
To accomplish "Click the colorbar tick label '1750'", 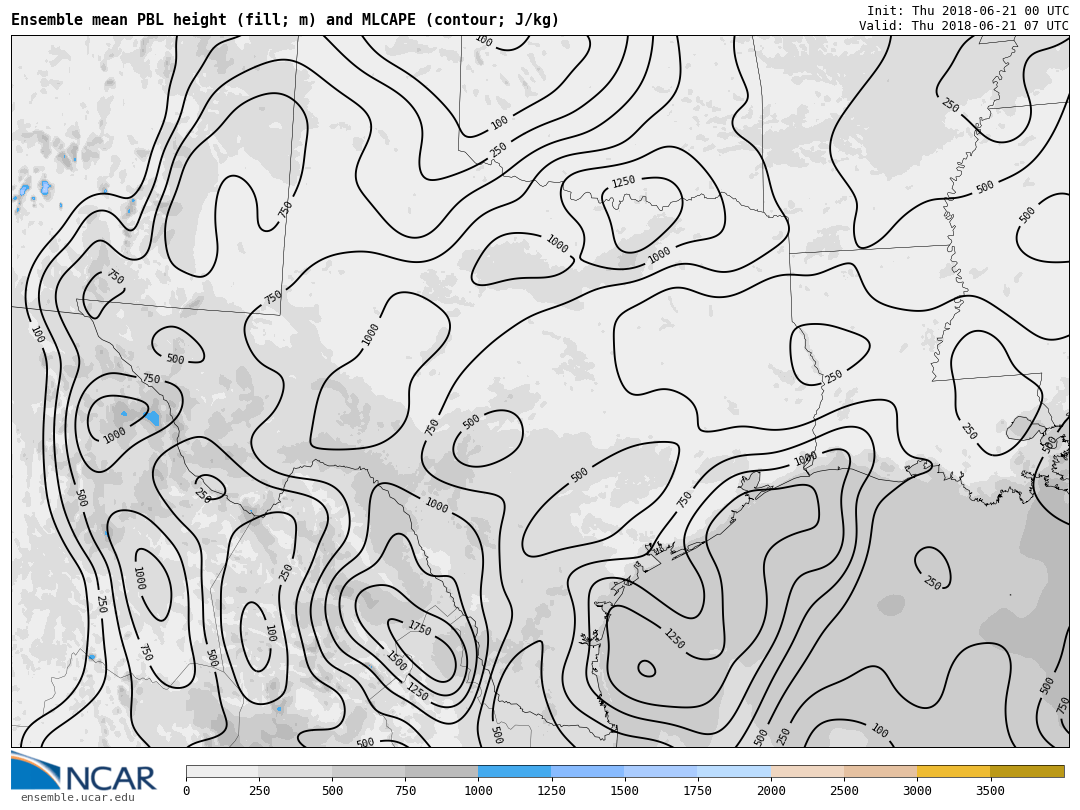I will (697, 791).
